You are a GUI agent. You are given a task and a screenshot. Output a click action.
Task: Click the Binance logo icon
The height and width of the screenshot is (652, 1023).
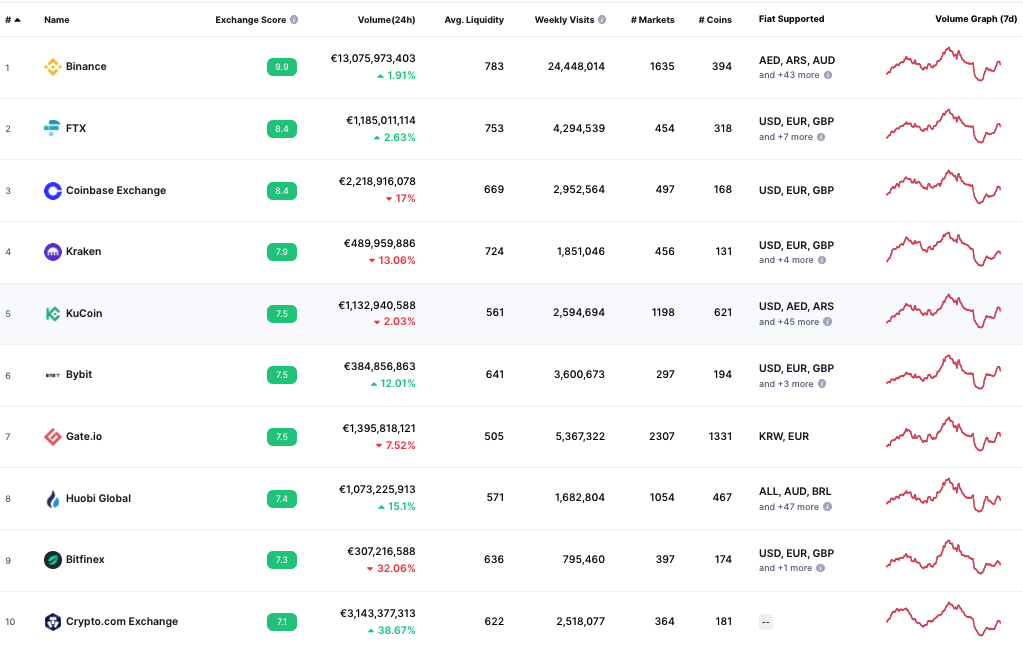52,67
